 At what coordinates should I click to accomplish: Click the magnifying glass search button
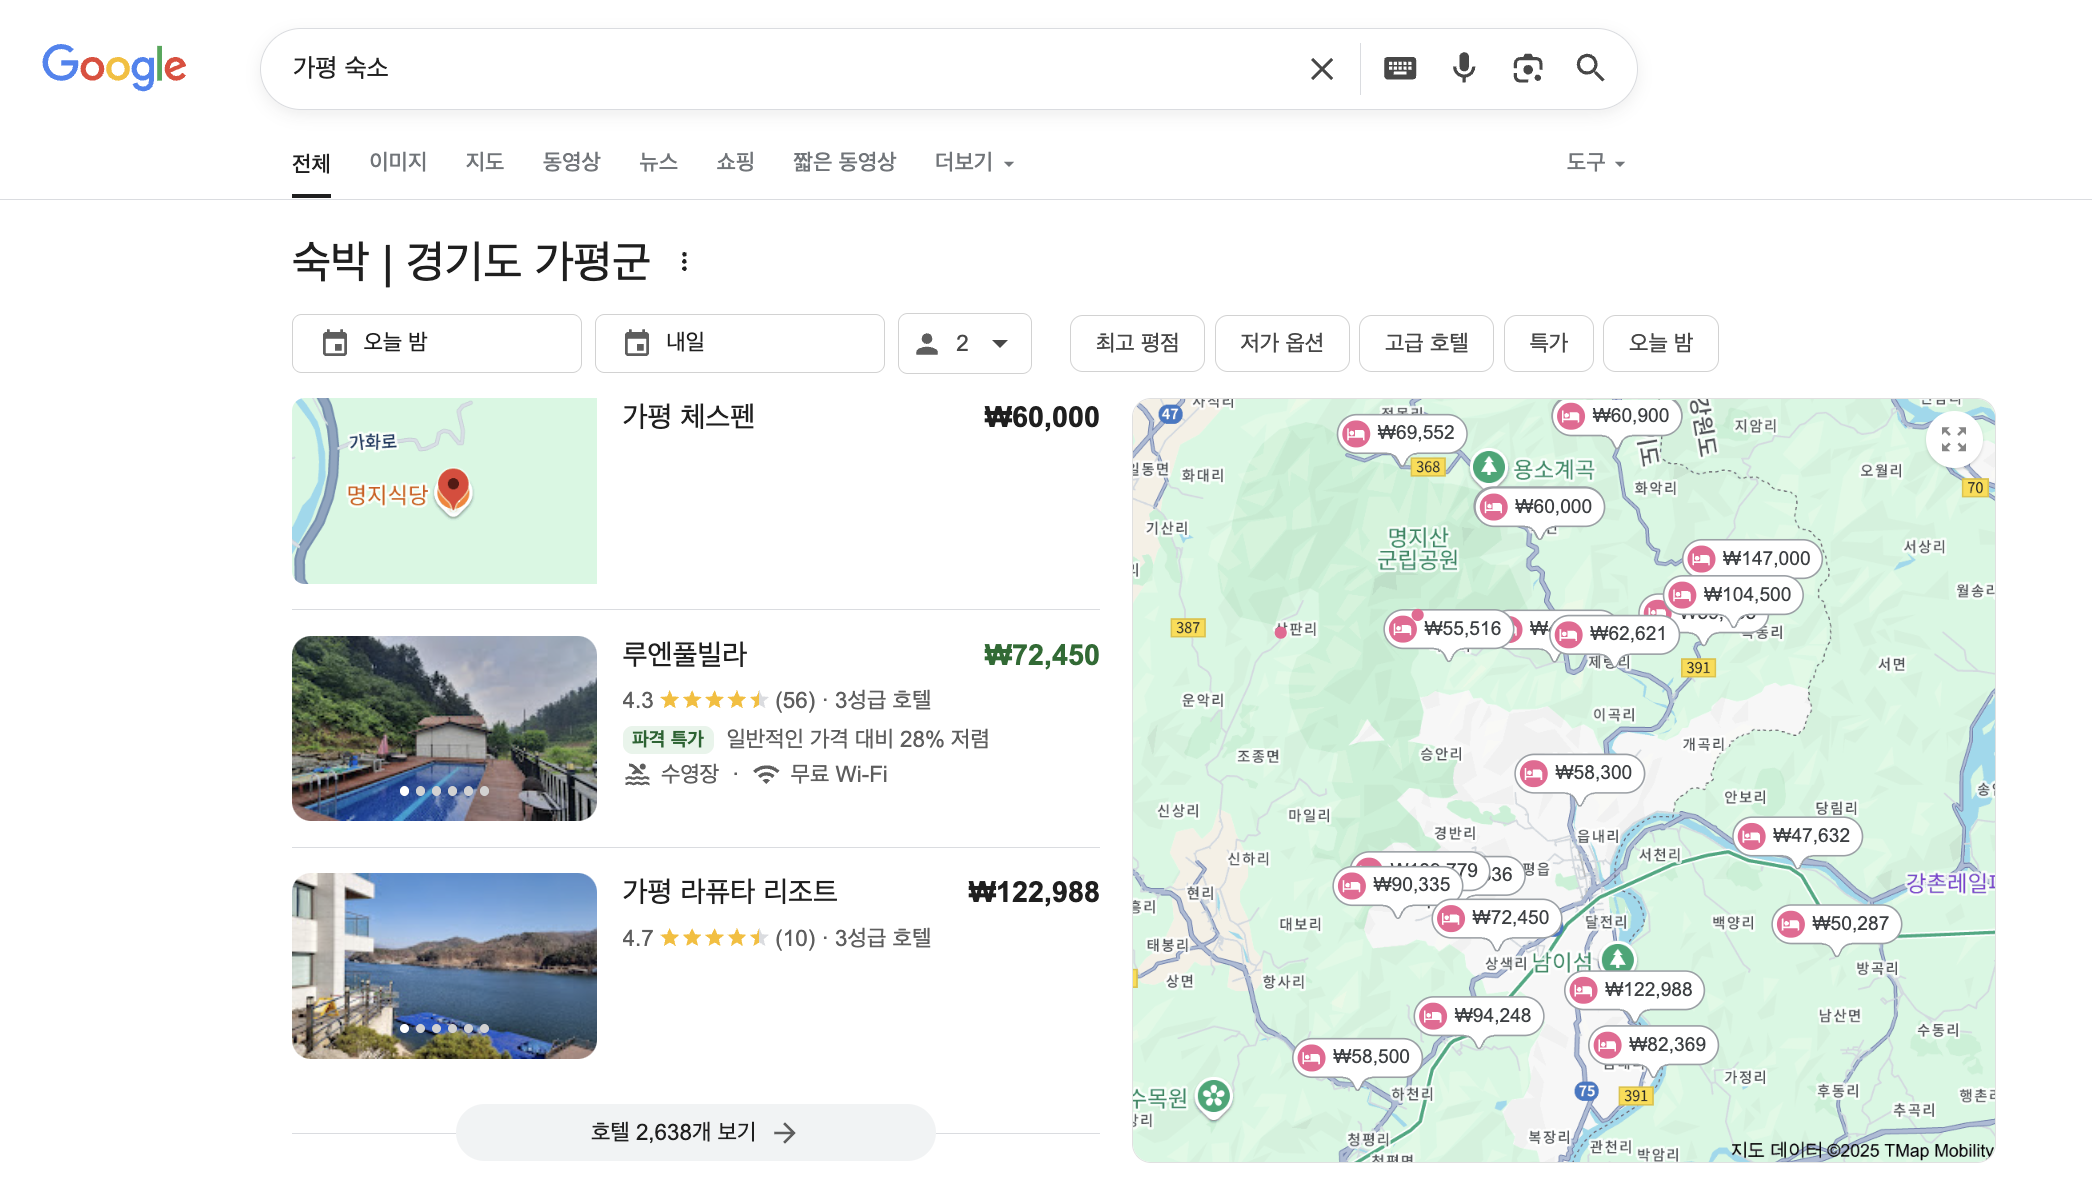tap(1590, 68)
